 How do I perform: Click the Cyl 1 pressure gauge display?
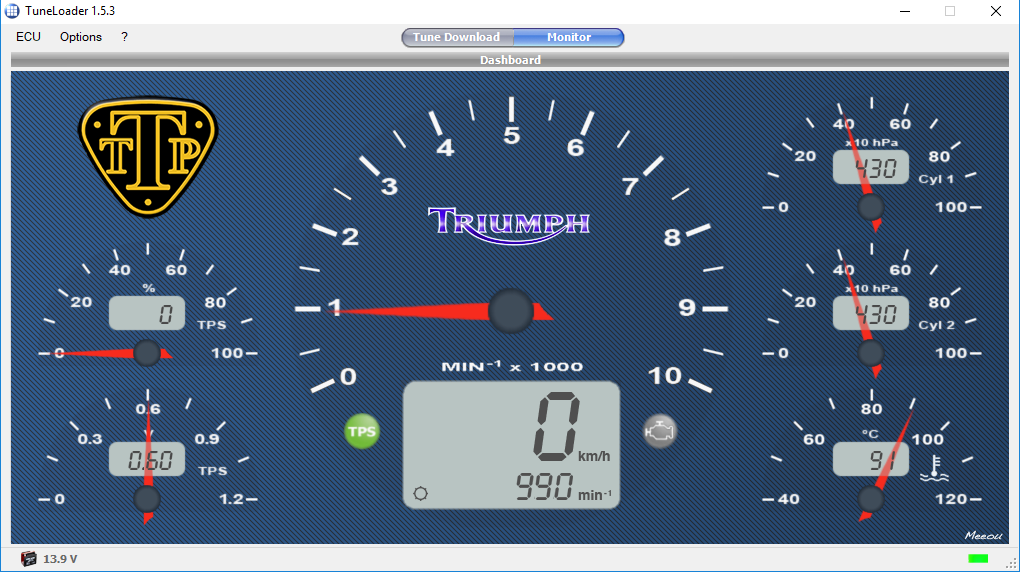pyautogui.click(x=870, y=168)
